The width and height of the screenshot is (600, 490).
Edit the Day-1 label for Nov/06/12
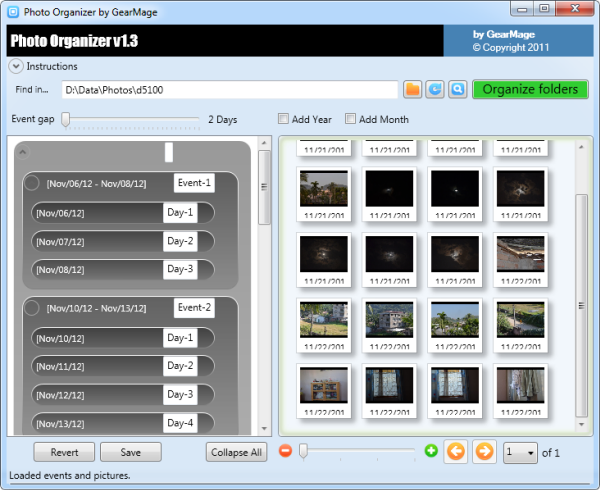tap(180, 212)
